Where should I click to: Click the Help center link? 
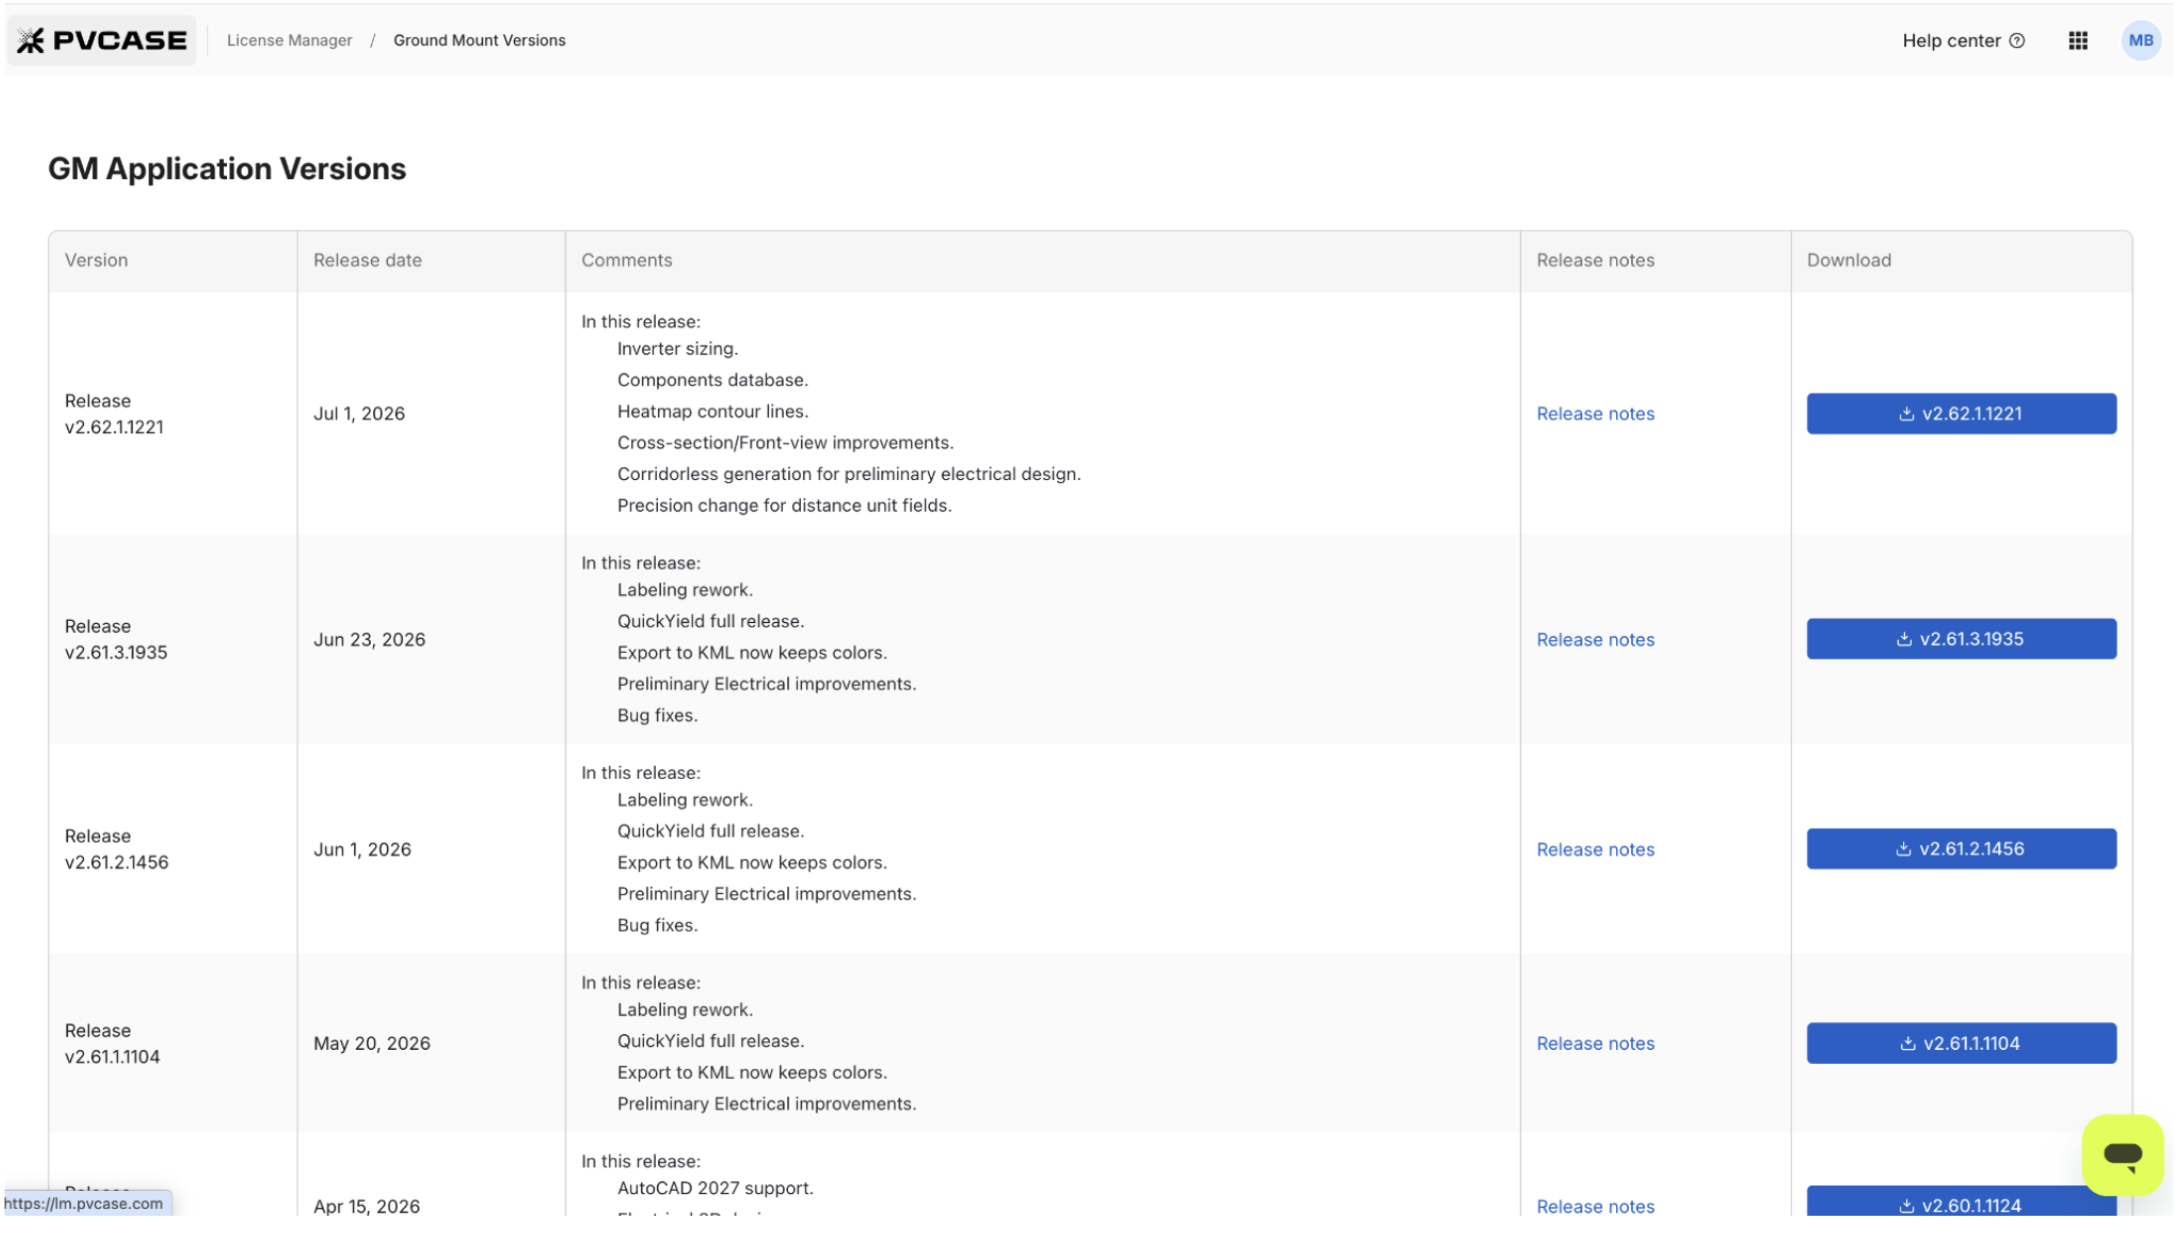coord(1963,40)
